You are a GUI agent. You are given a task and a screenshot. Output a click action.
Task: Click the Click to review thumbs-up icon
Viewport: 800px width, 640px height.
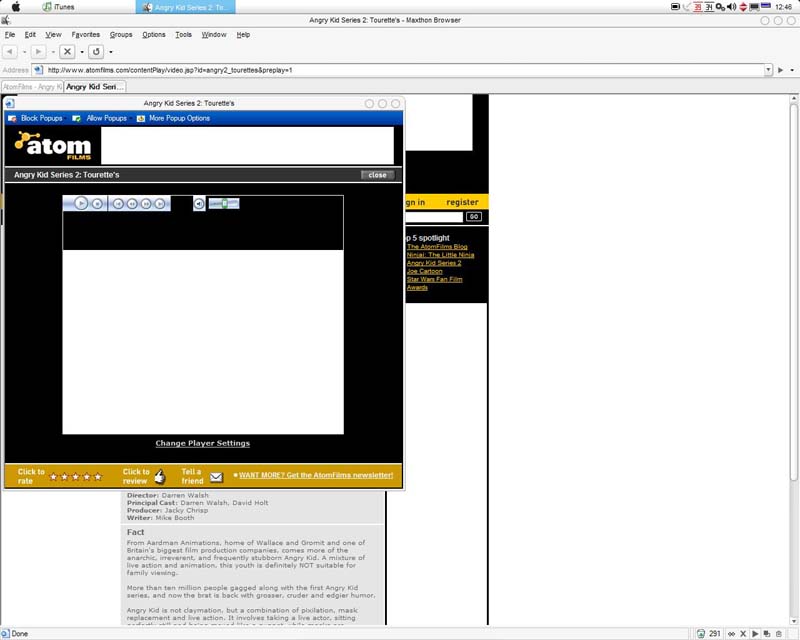point(160,476)
